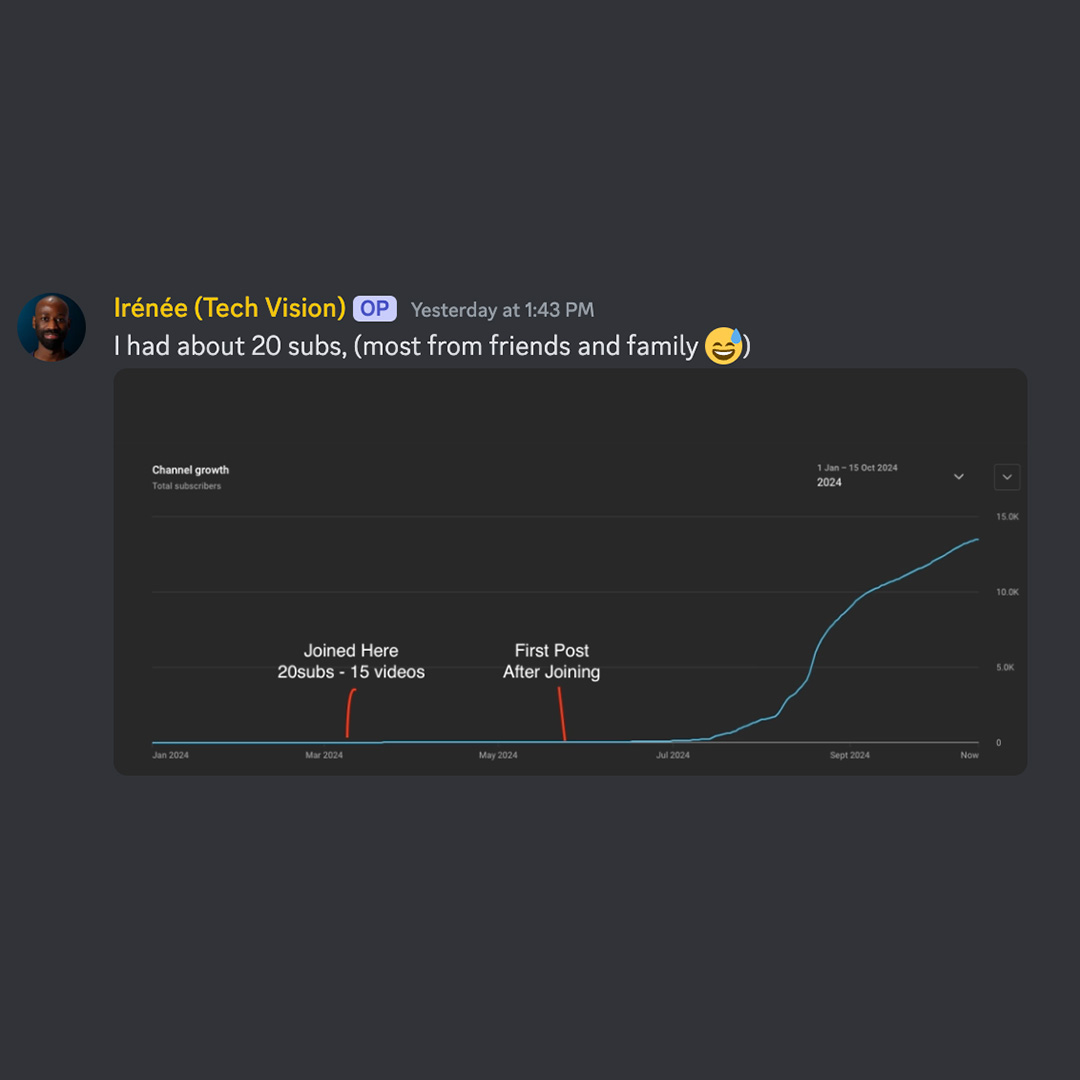Image resolution: width=1080 pixels, height=1080 pixels.
Task: Click the username Irénée (Tech Vision)
Action: (x=229, y=308)
